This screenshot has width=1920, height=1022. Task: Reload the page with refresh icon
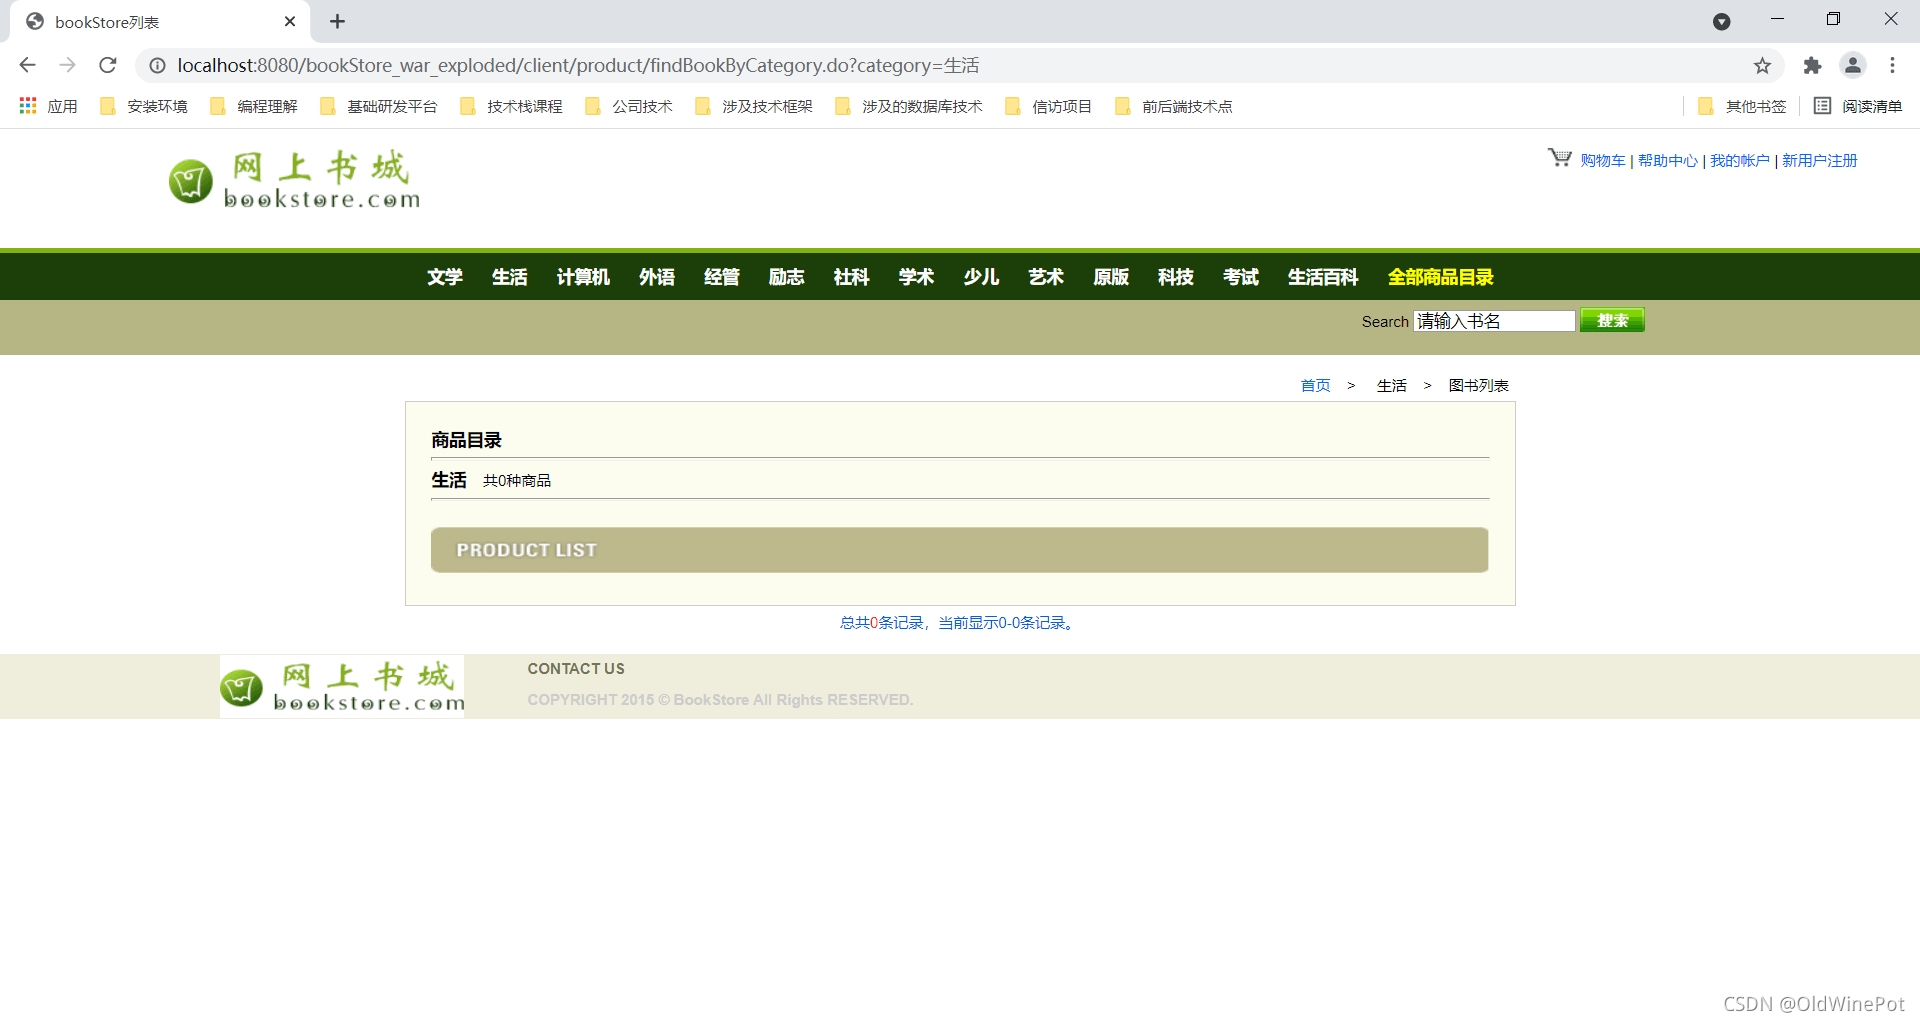108,65
